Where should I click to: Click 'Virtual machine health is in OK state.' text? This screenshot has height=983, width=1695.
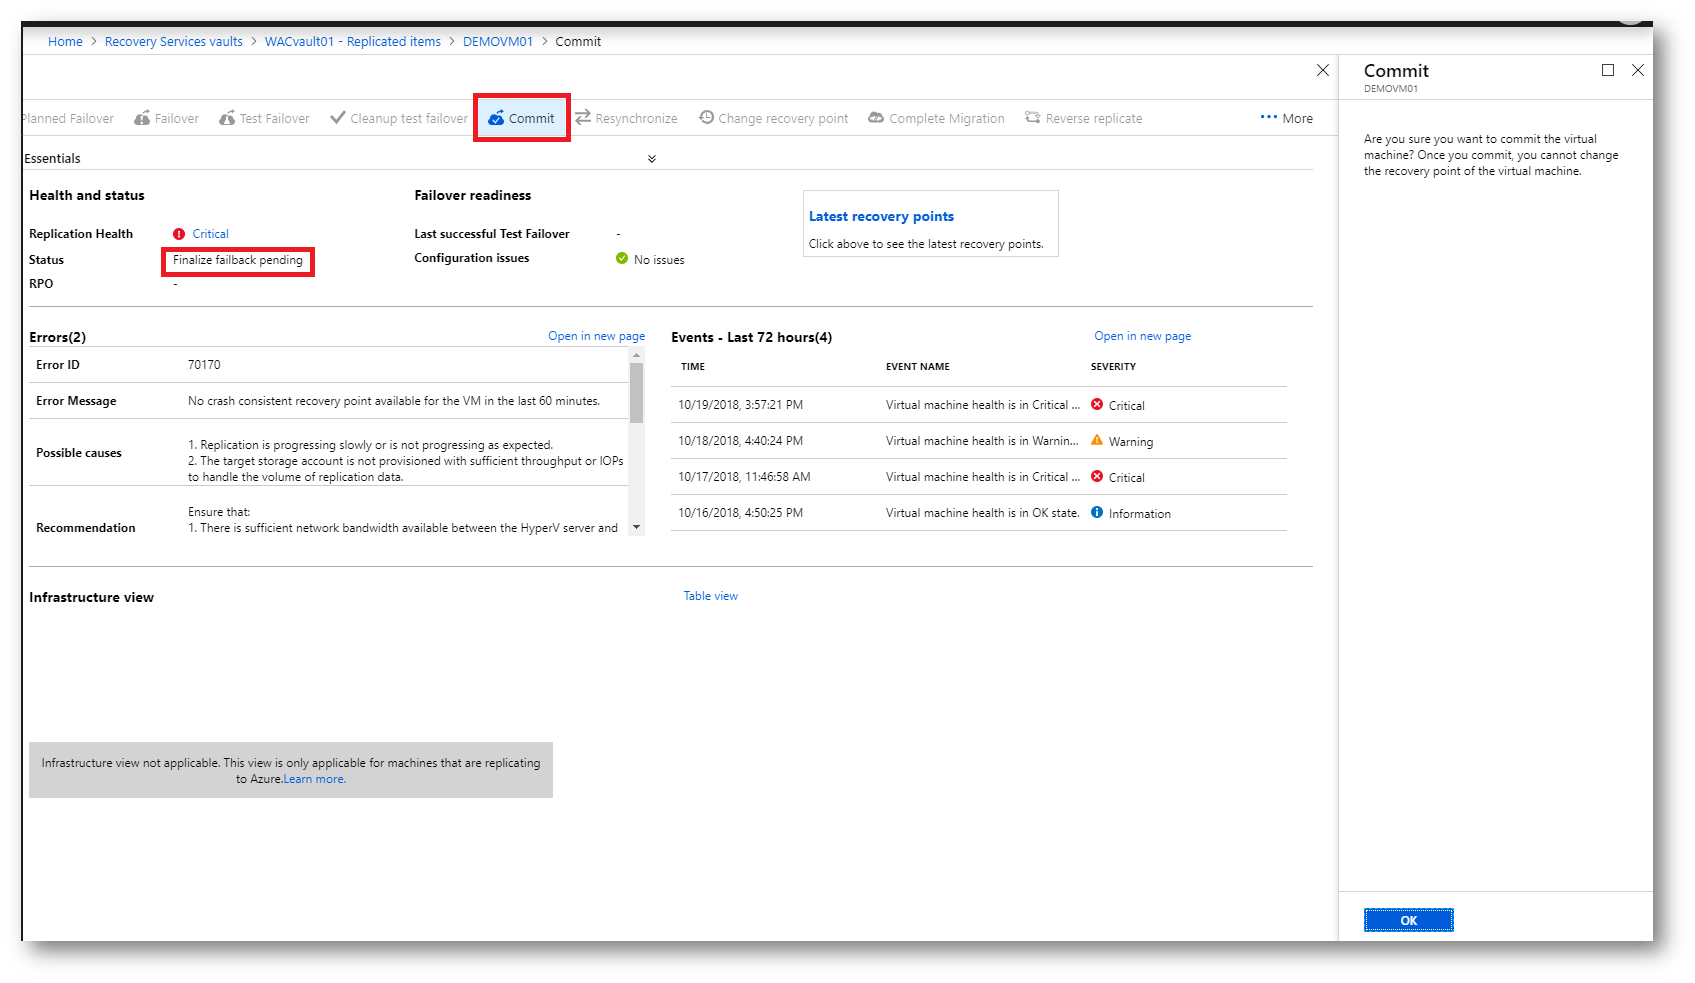[x=983, y=513]
